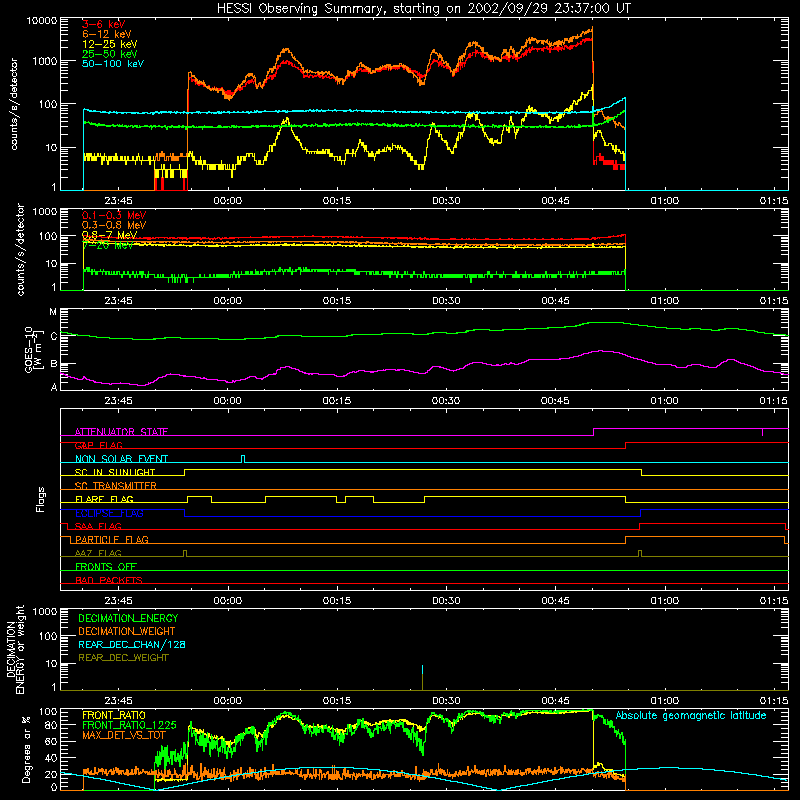Viewport: 800px width, 800px height.
Task: Select the SC_IN_SUNLIGHT flag label
Action: click(115, 472)
